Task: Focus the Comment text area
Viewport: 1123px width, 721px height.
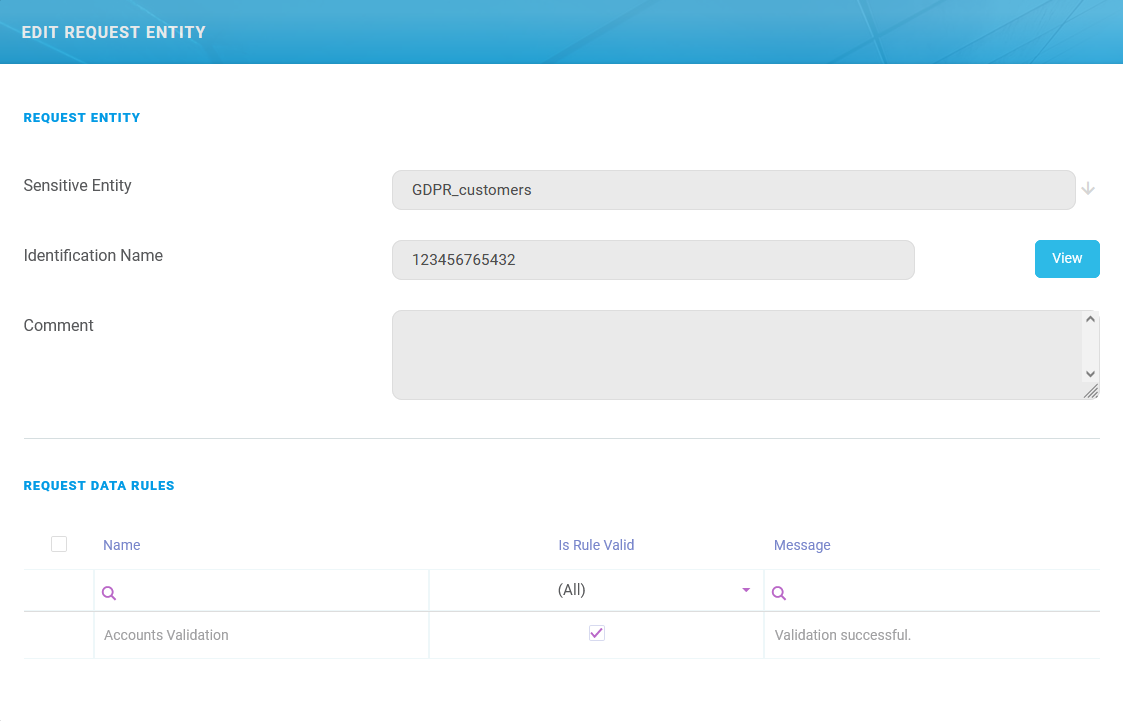Action: point(736,355)
